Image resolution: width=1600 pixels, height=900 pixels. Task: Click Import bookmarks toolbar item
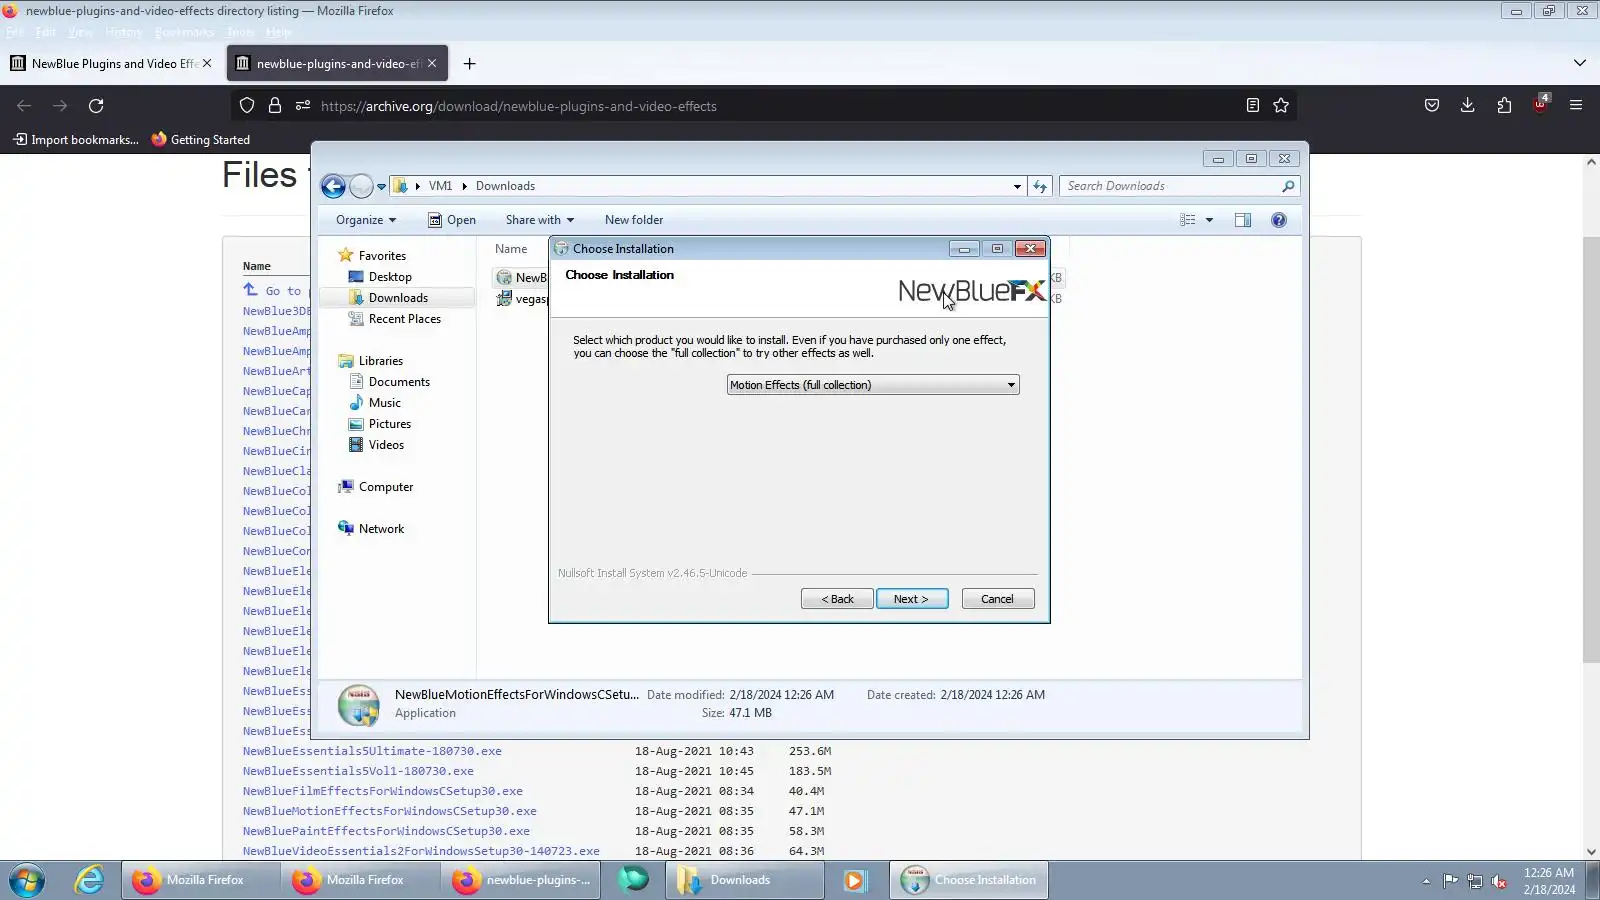(76, 140)
